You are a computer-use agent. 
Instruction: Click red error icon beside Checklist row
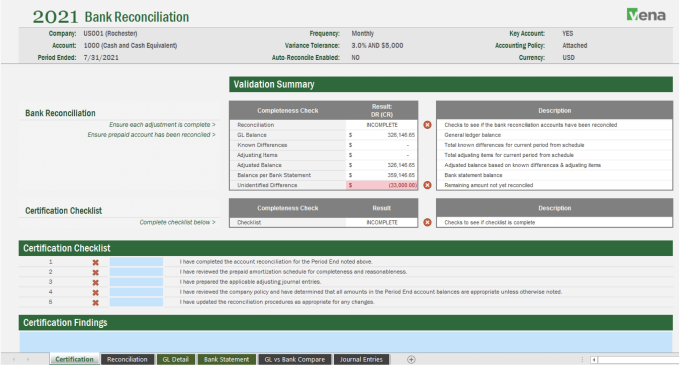click(427, 222)
